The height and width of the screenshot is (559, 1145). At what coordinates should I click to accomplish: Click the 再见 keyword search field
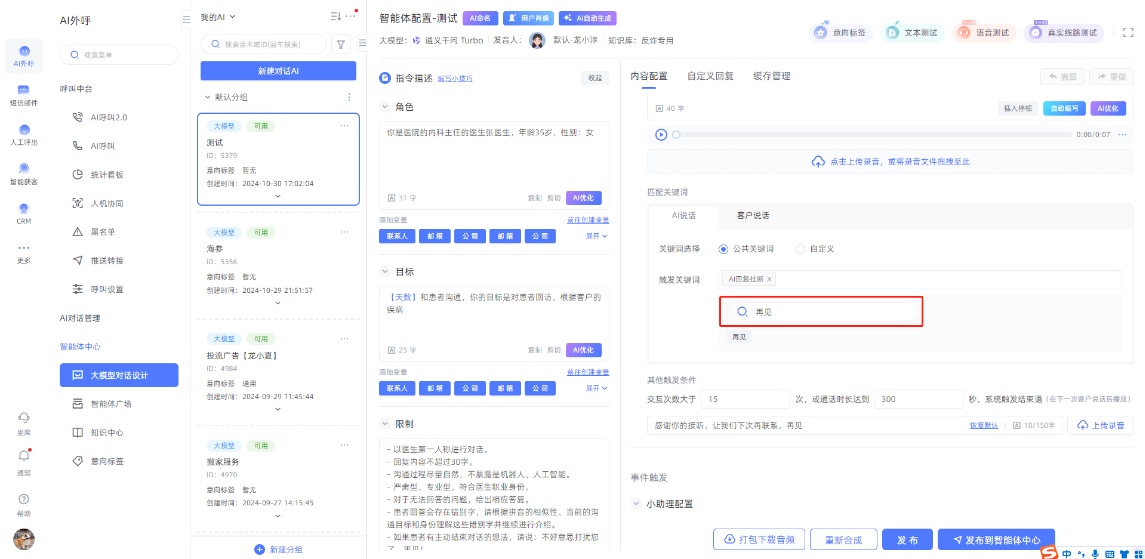[x=820, y=312]
